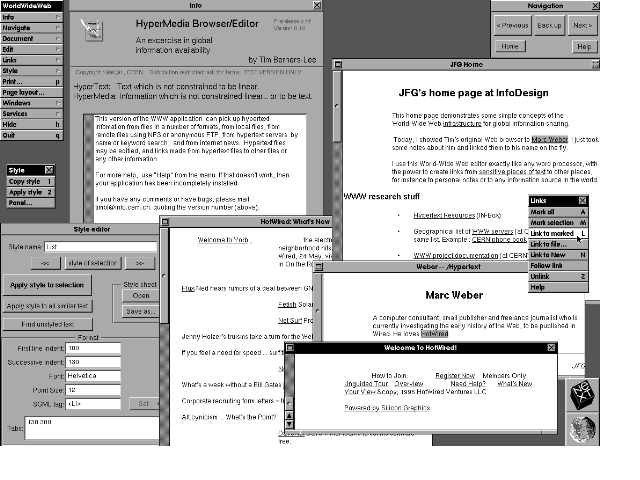Select Hide in the WorldWideWeb menu
This screenshot has width=640, height=480.
pyautogui.click(x=31, y=124)
